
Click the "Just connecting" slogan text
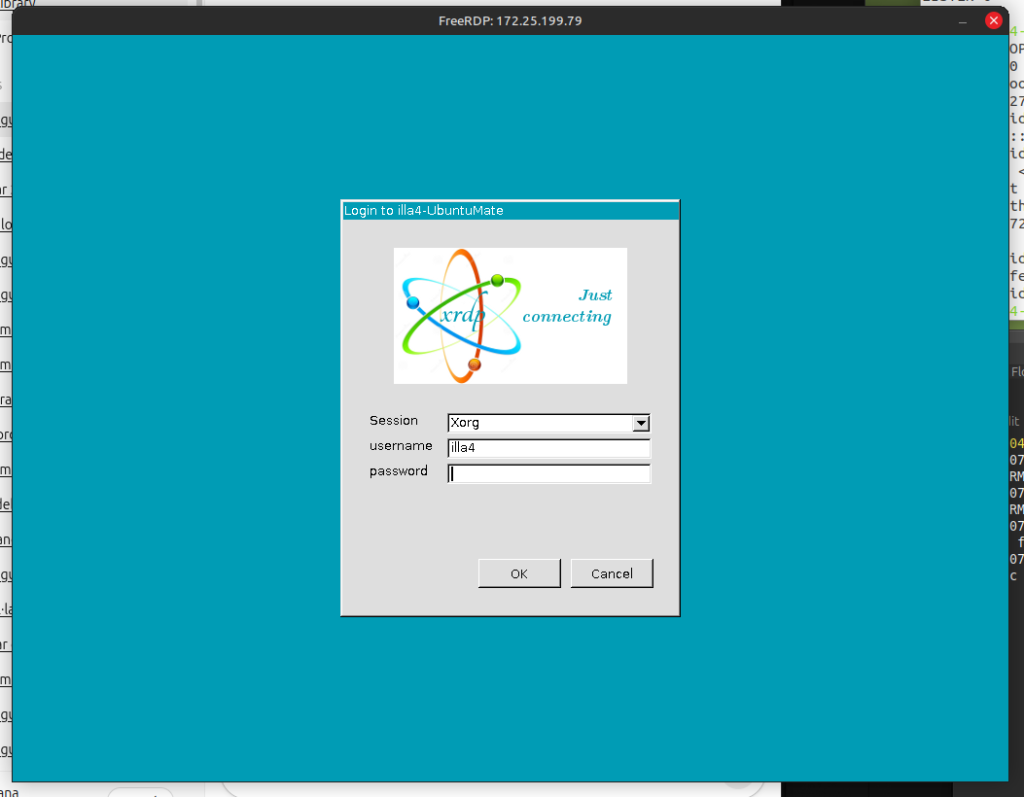[x=569, y=307]
